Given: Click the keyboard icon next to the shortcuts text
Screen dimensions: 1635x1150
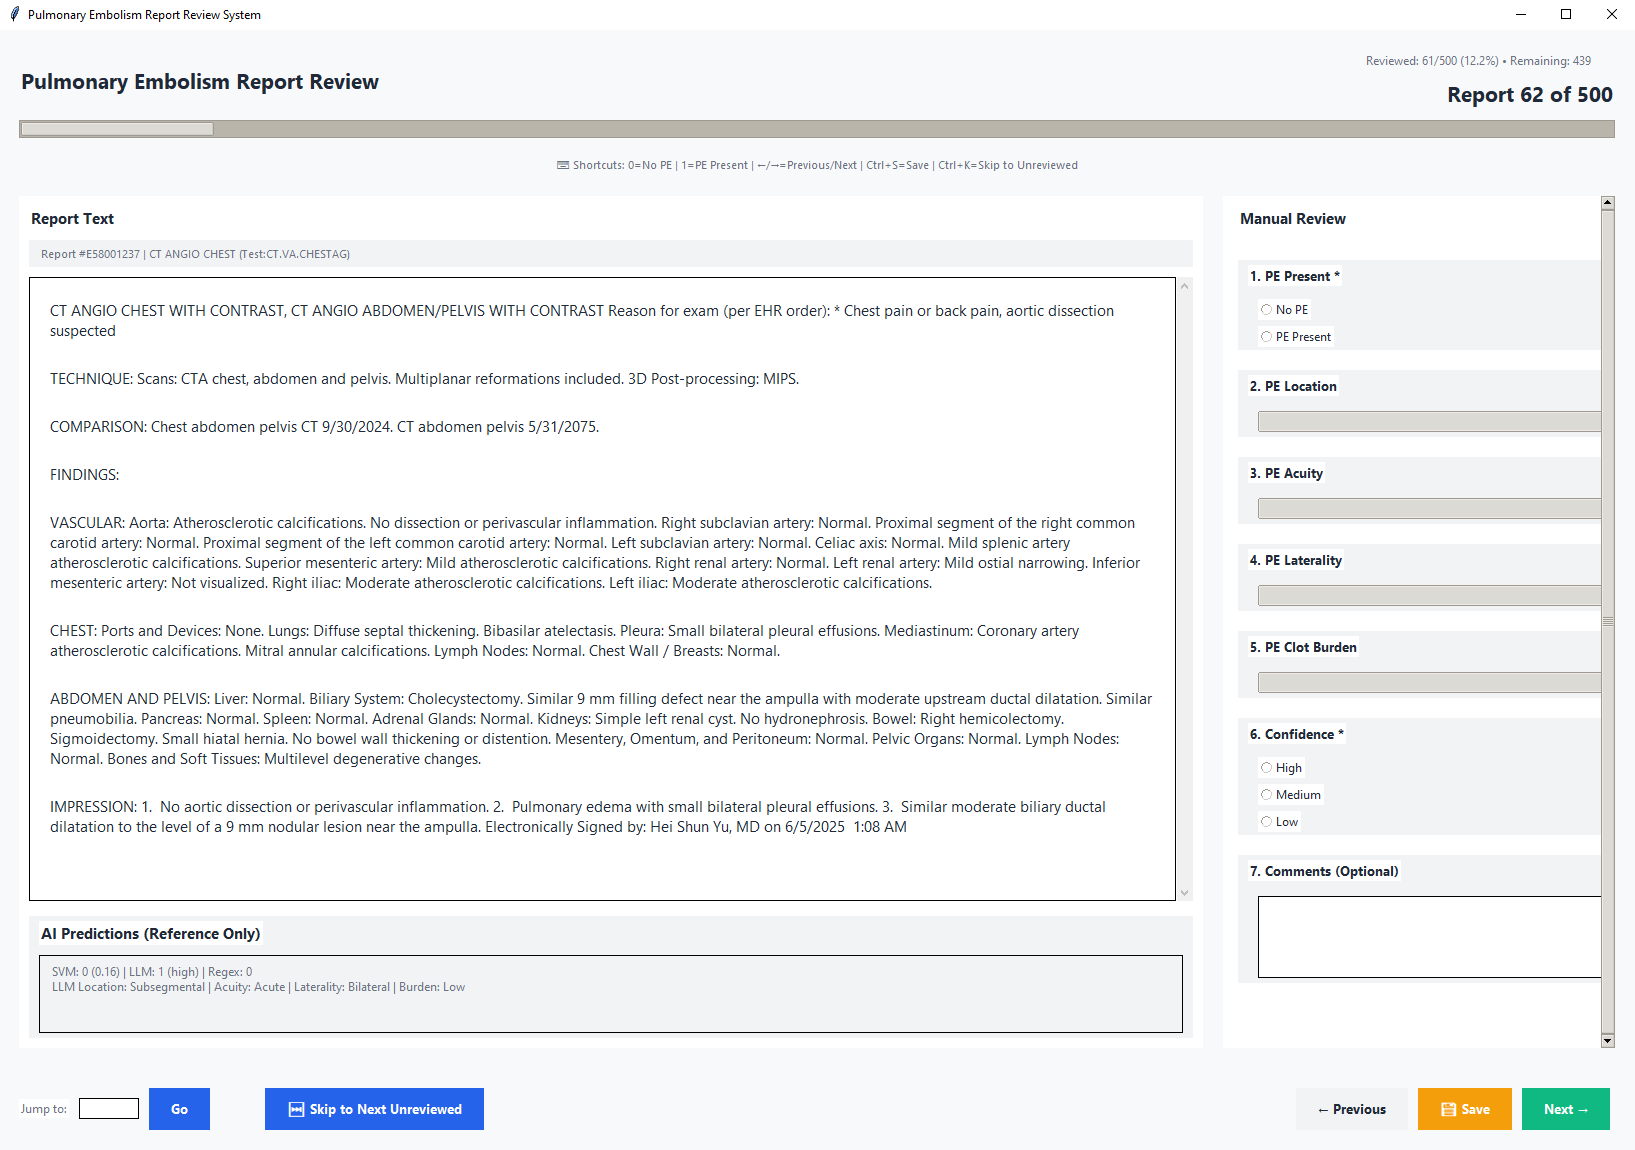Looking at the screenshot, I should tap(563, 165).
